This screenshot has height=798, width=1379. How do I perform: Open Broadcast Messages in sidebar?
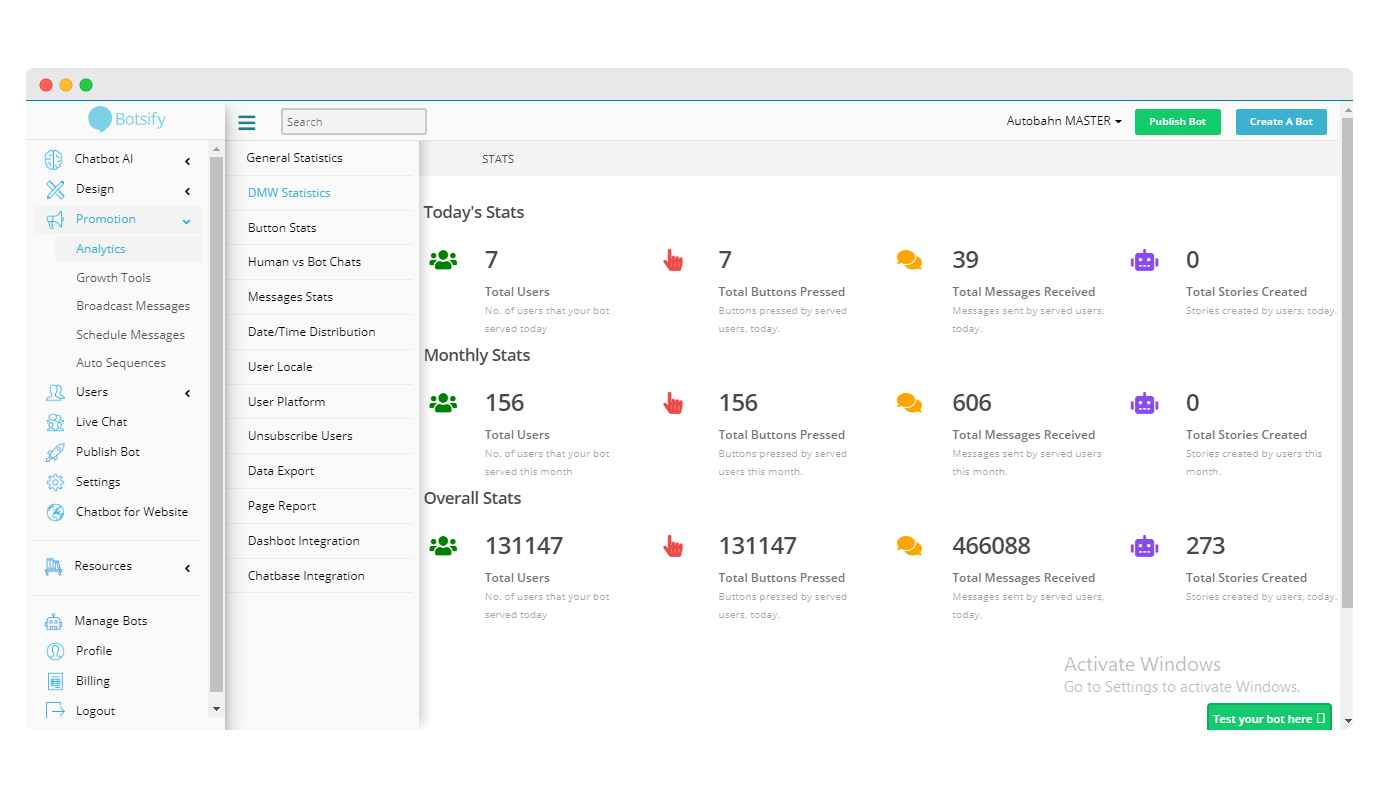click(x=133, y=306)
